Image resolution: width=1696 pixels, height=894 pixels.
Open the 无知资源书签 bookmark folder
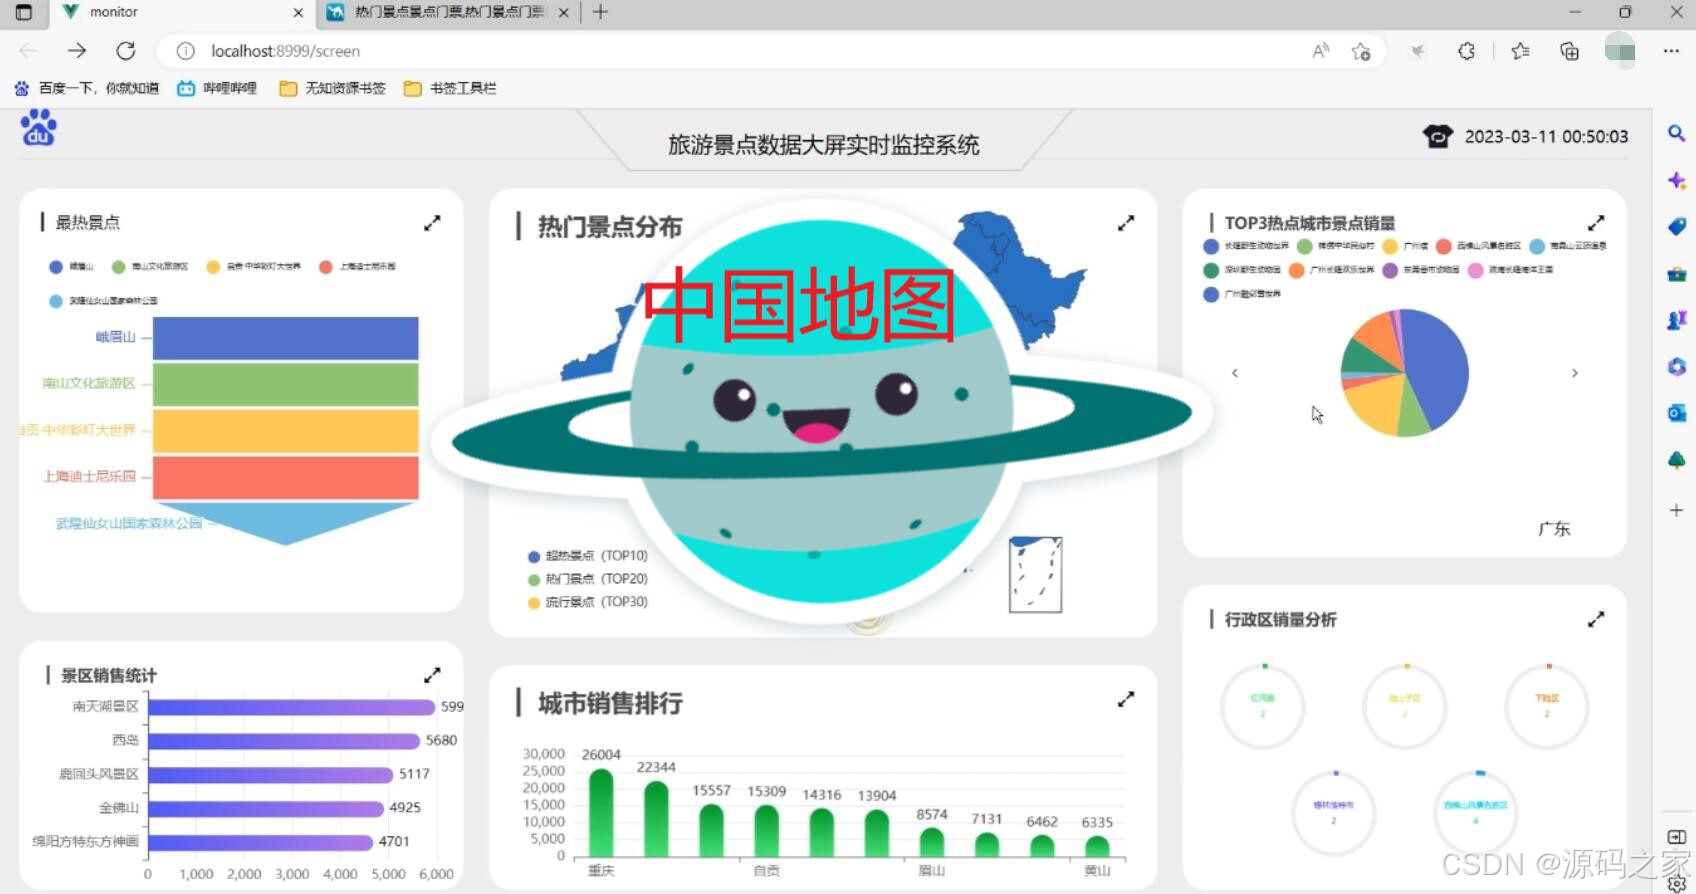click(333, 88)
